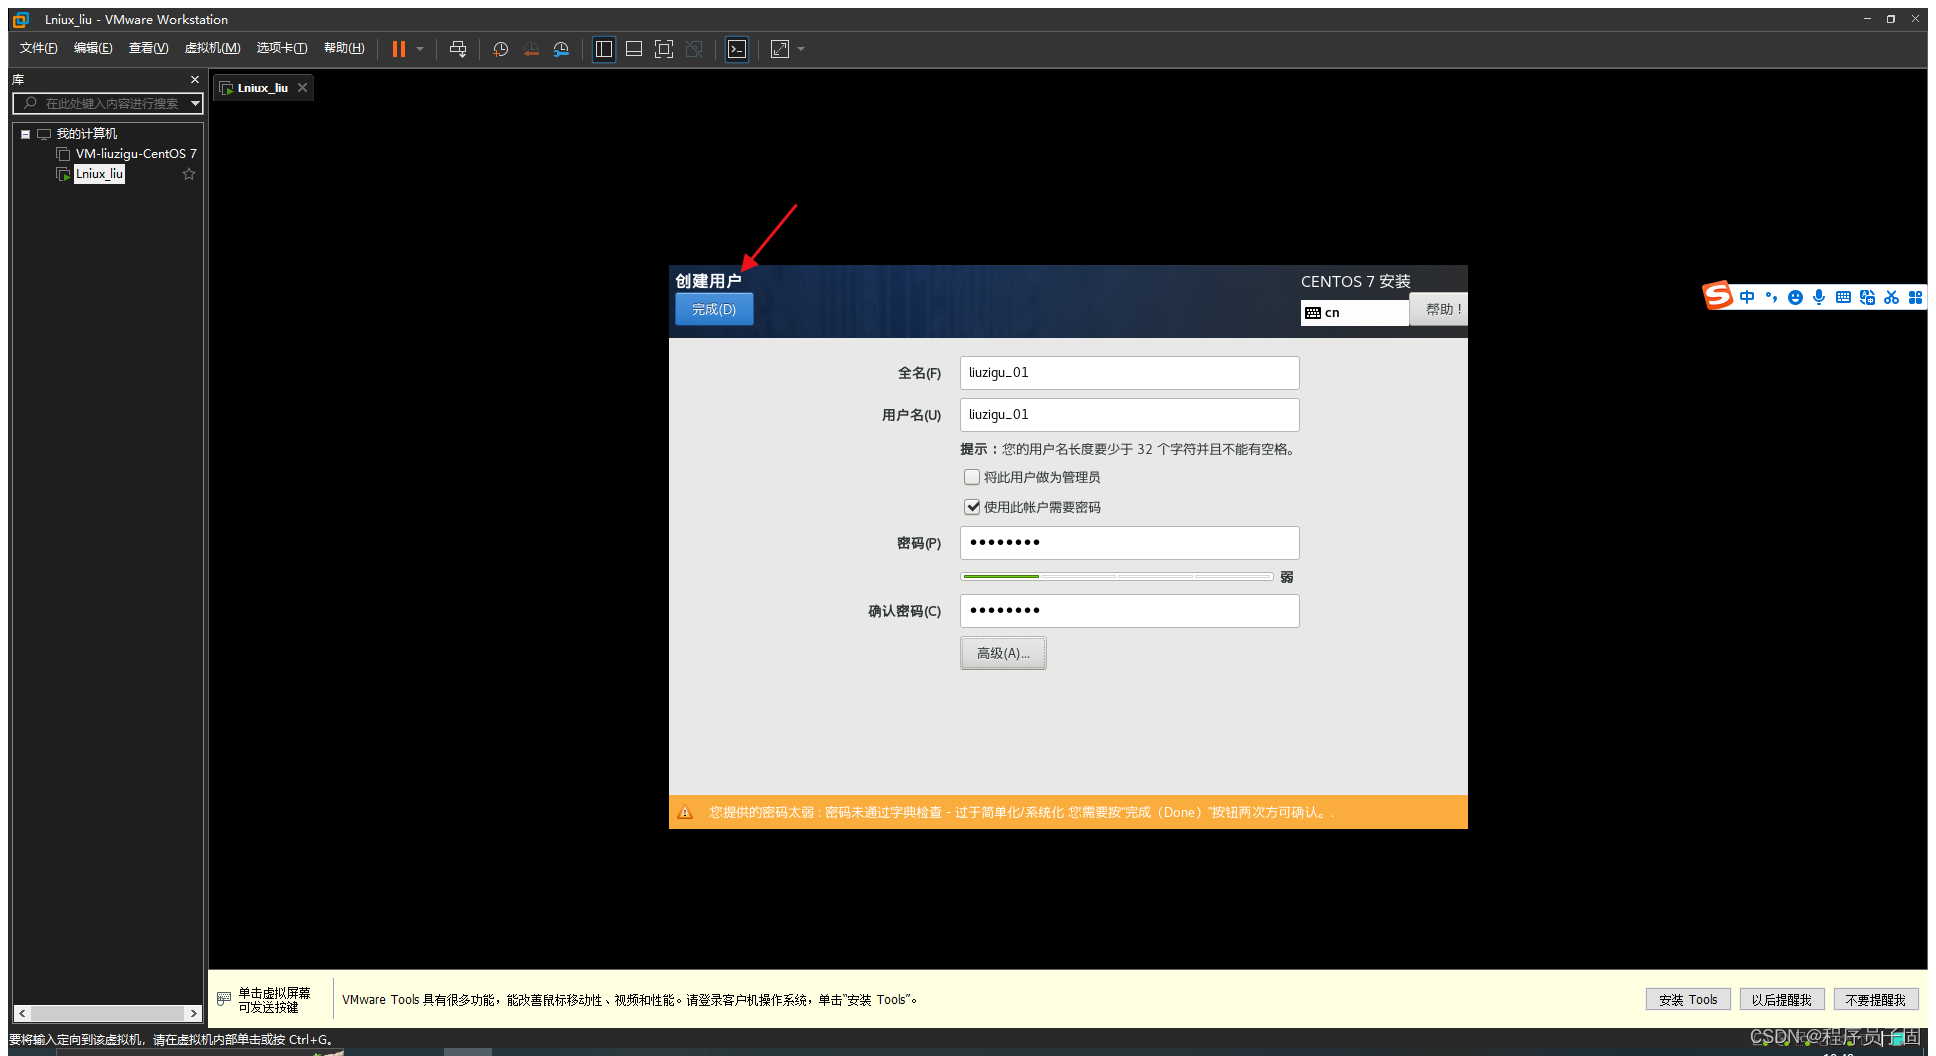Focus the 用户名(U) username field
This screenshot has height=1056, width=1936.
pyautogui.click(x=1129, y=415)
